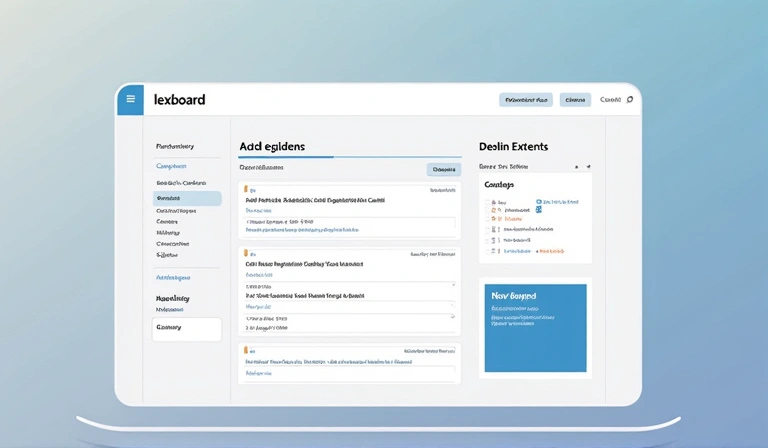
Task: Click the orange tag on the bottom card
Action: point(246,350)
